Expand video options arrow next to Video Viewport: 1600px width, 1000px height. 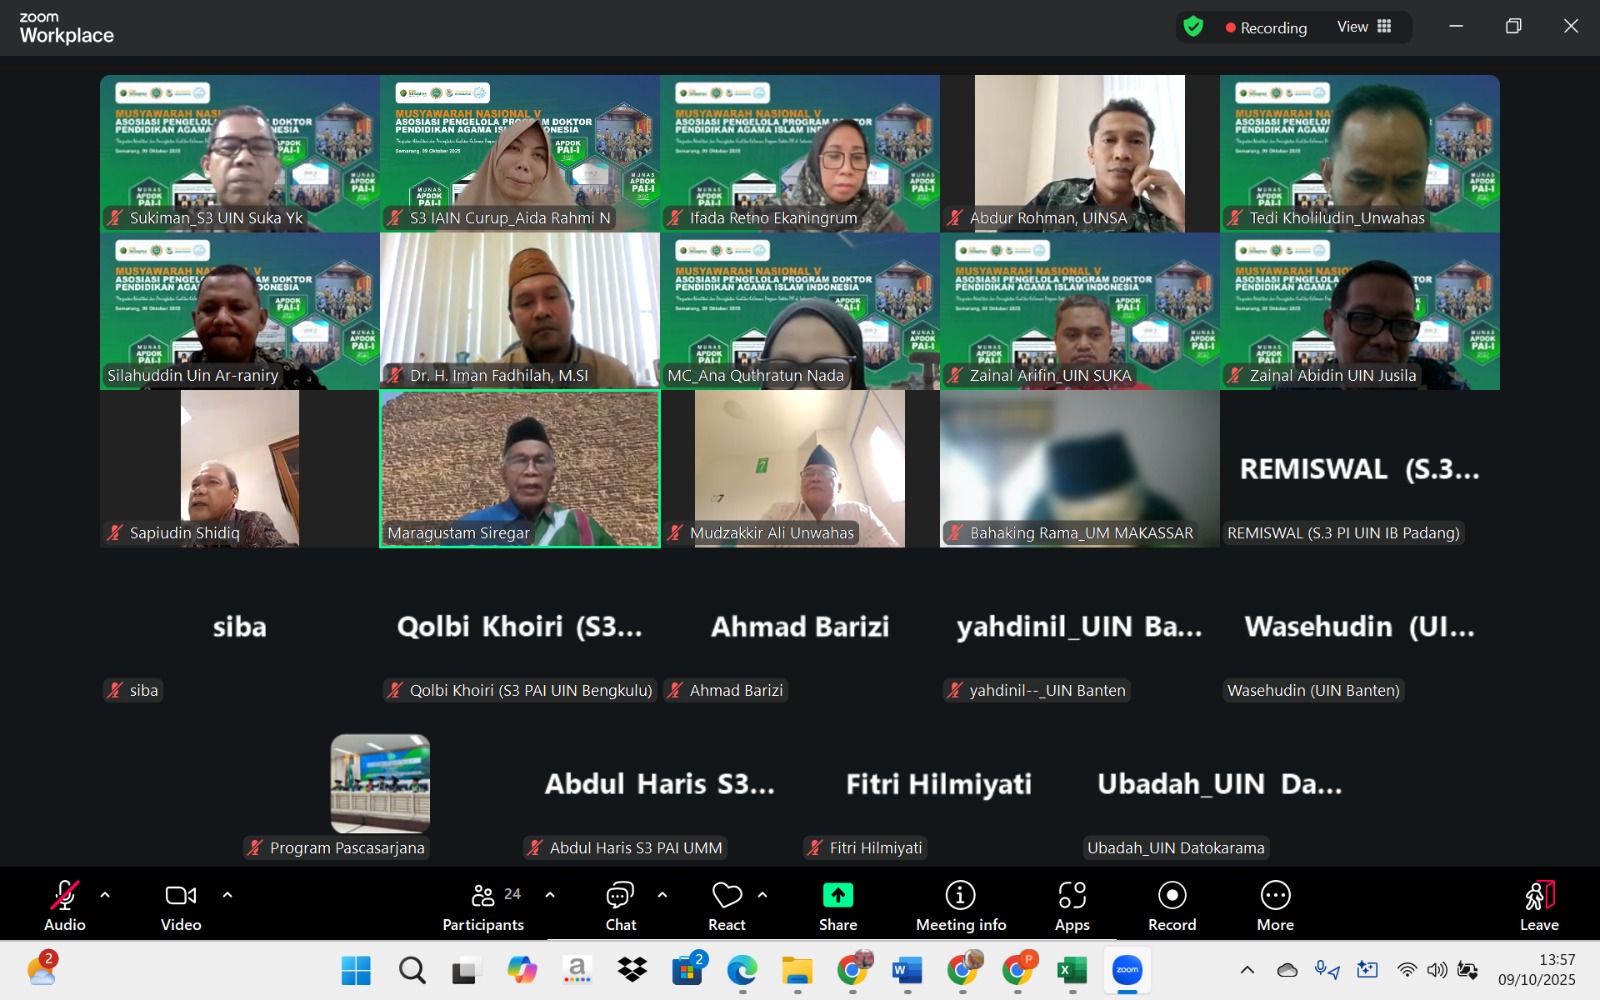point(227,895)
